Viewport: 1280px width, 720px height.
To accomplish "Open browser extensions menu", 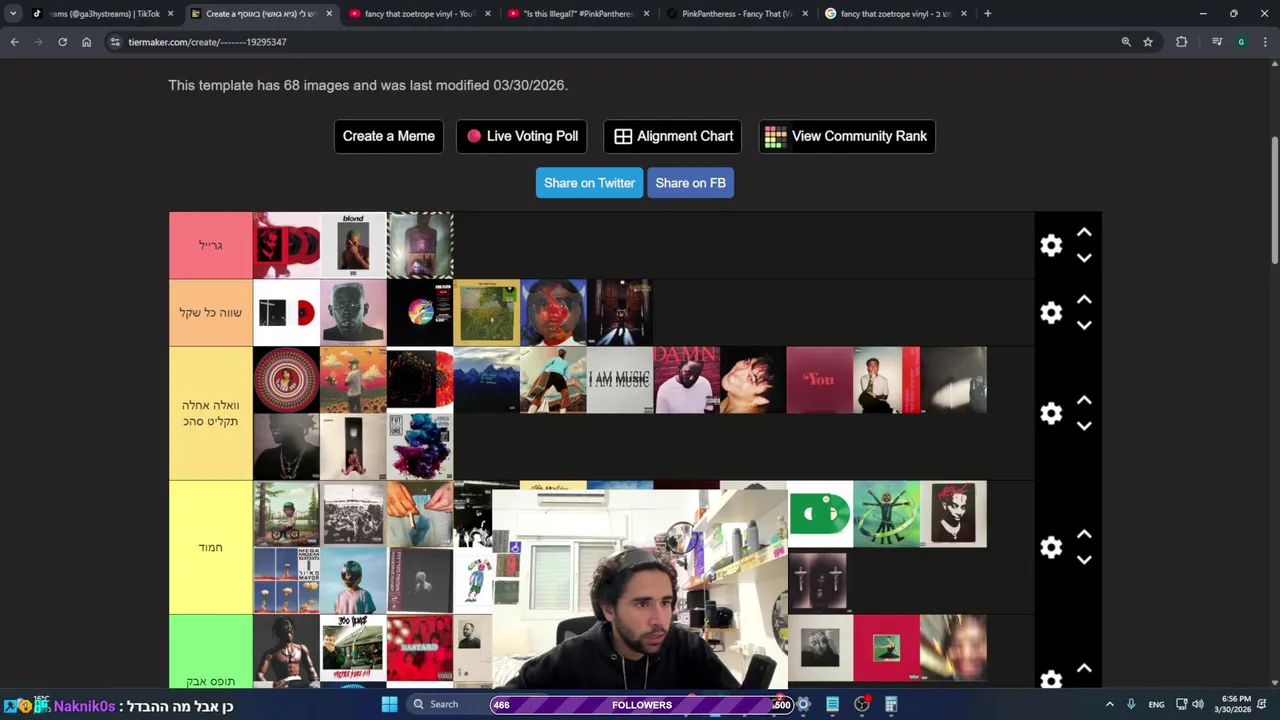I will coord(1181,42).
